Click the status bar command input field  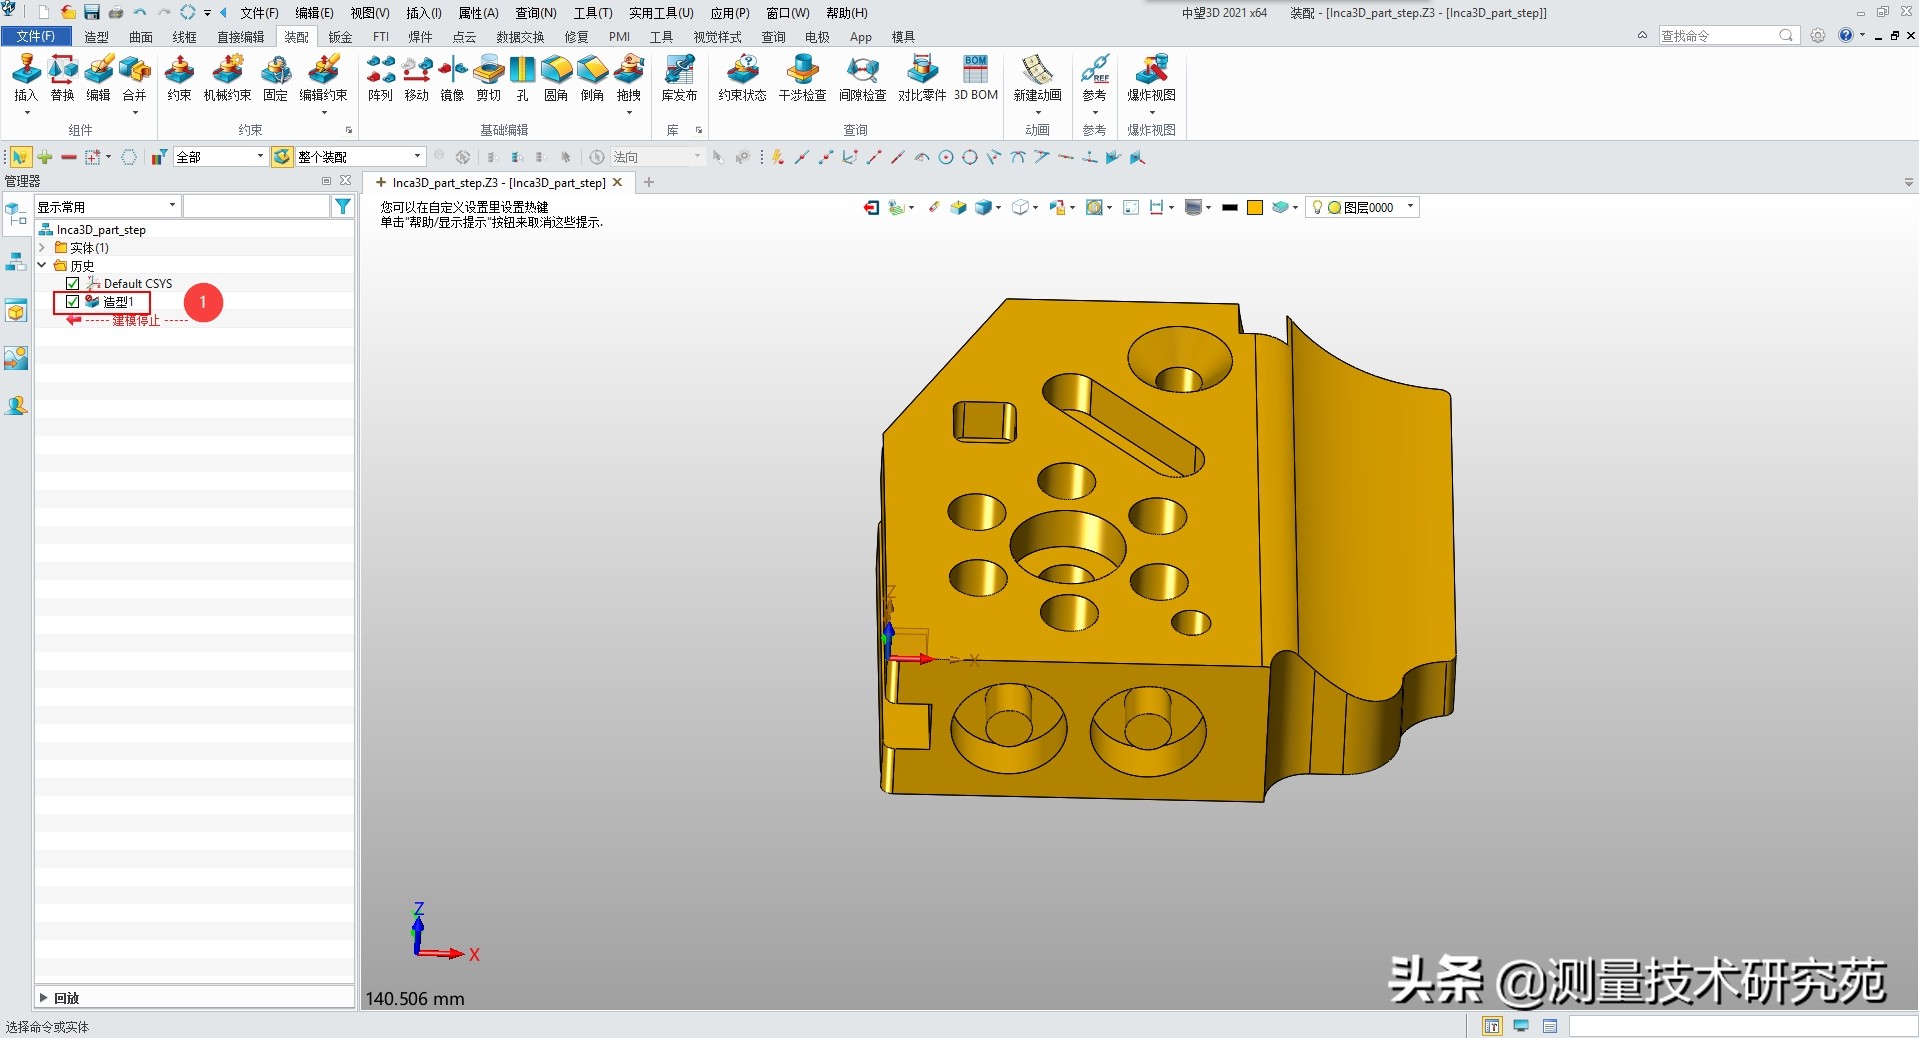1741,1026
